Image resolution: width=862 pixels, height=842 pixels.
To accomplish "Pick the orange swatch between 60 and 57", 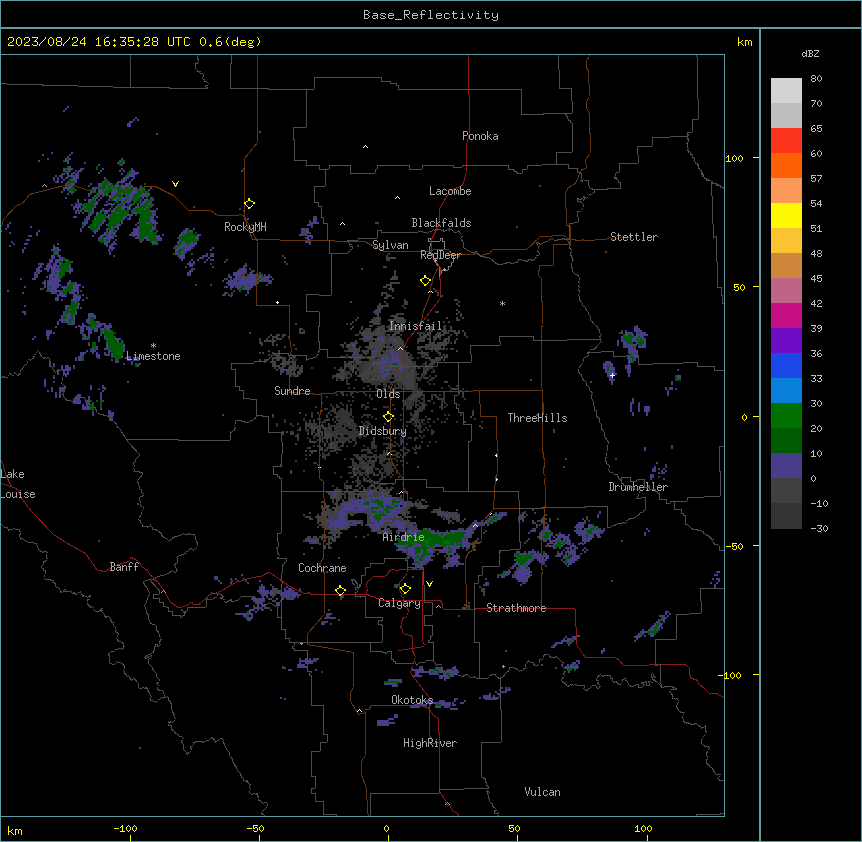I will pyautogui.click(x=786, y=165).
